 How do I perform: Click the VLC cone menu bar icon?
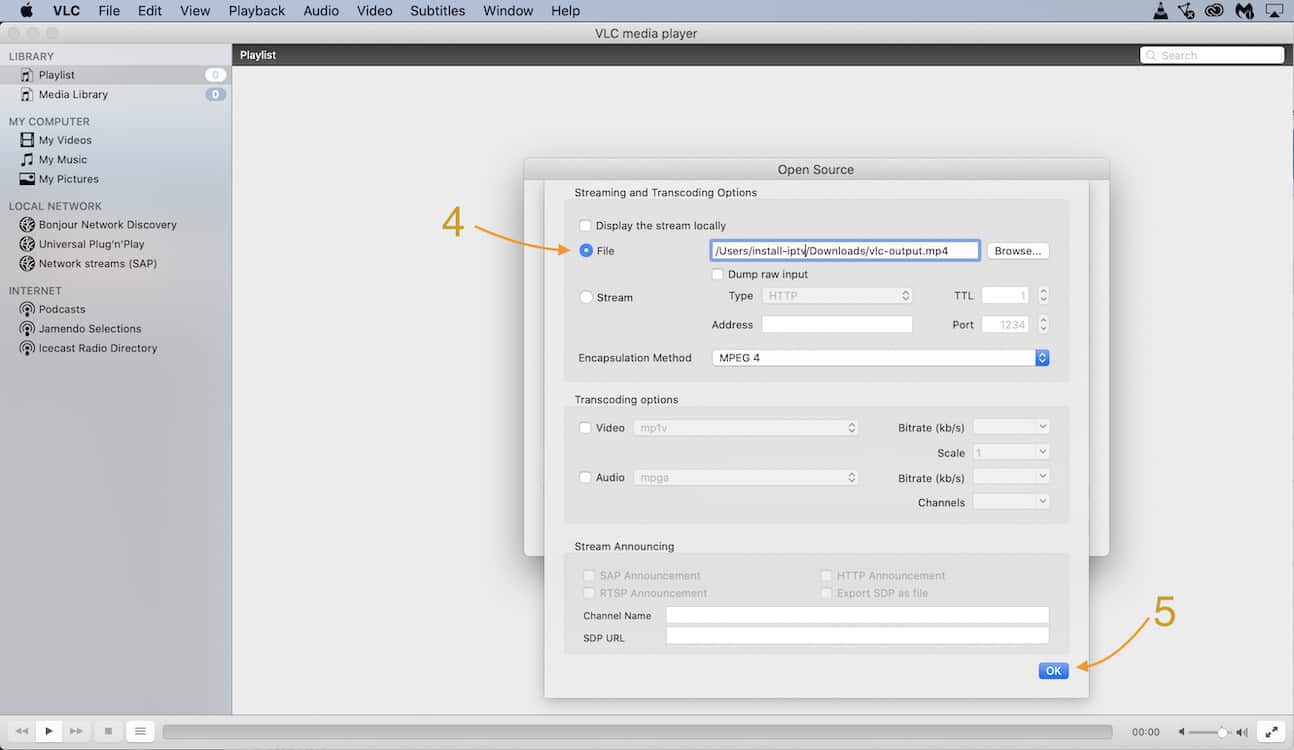[x=1159, y=11]
